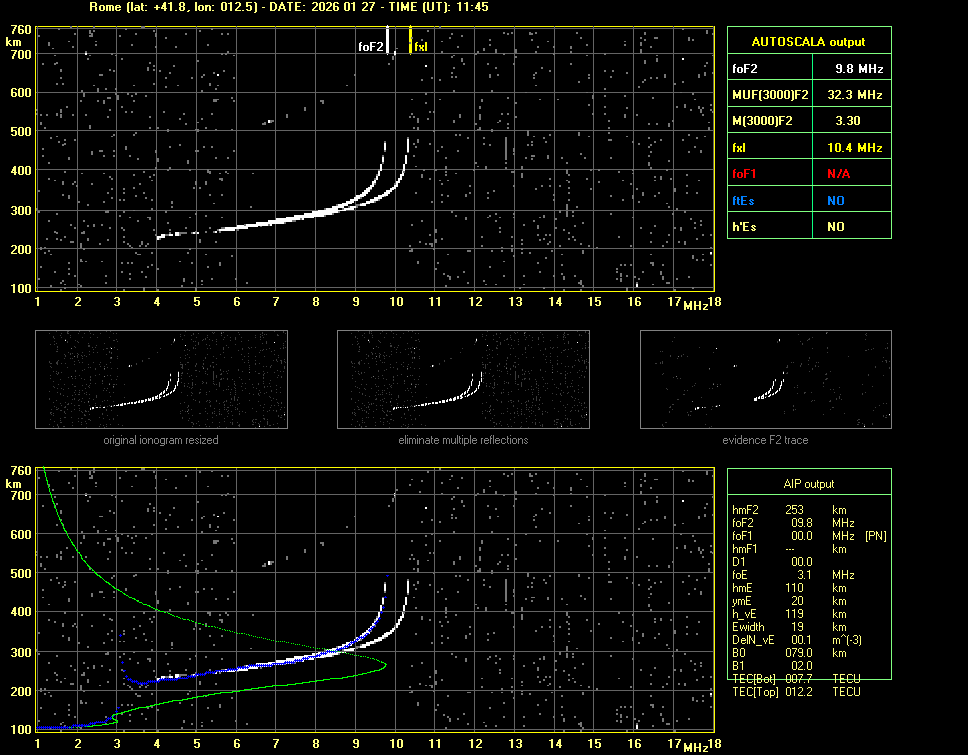
Task: Click the MHz axis label of the upper ionogram
Action: 695,305
